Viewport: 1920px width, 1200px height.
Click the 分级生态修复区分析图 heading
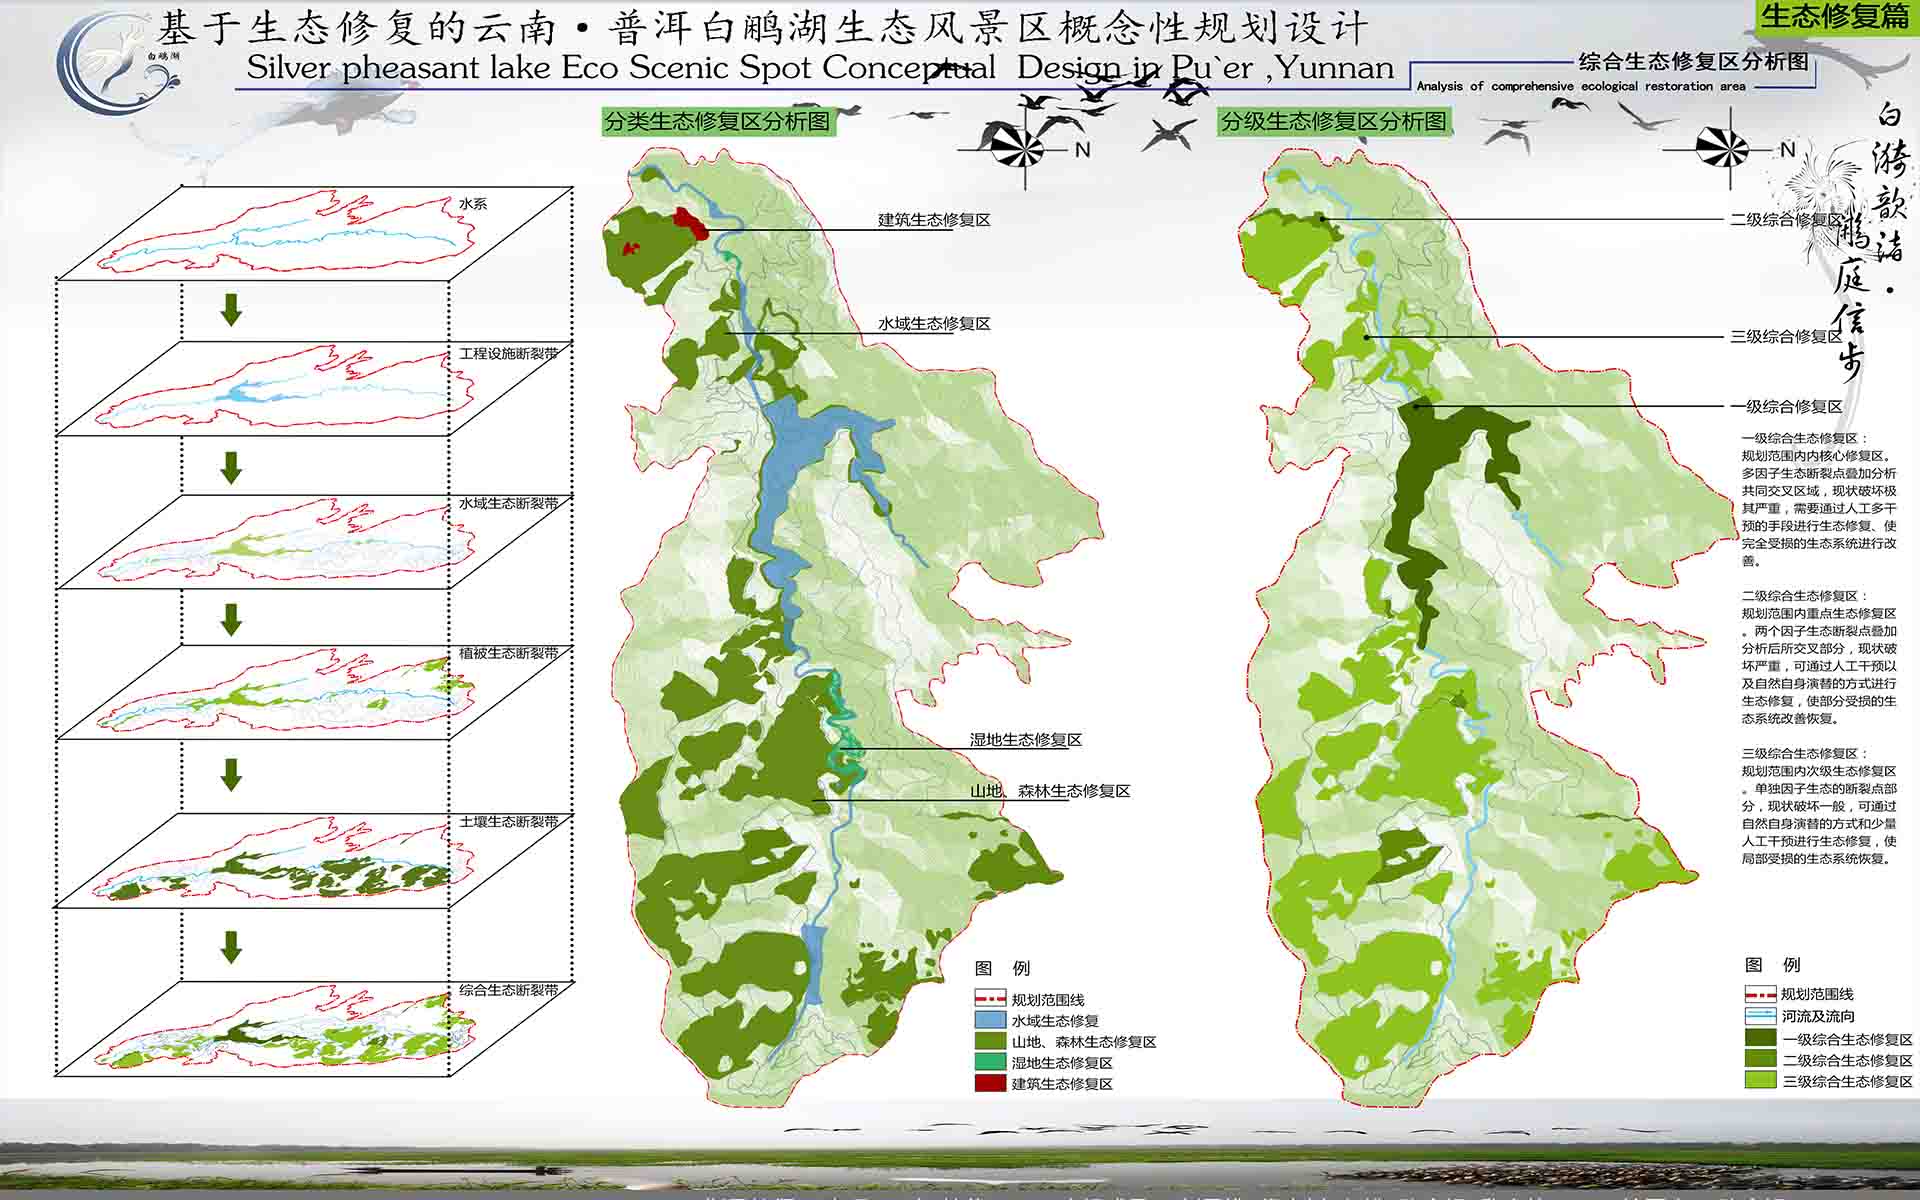pyautogui.click(x=1334, y=122)
